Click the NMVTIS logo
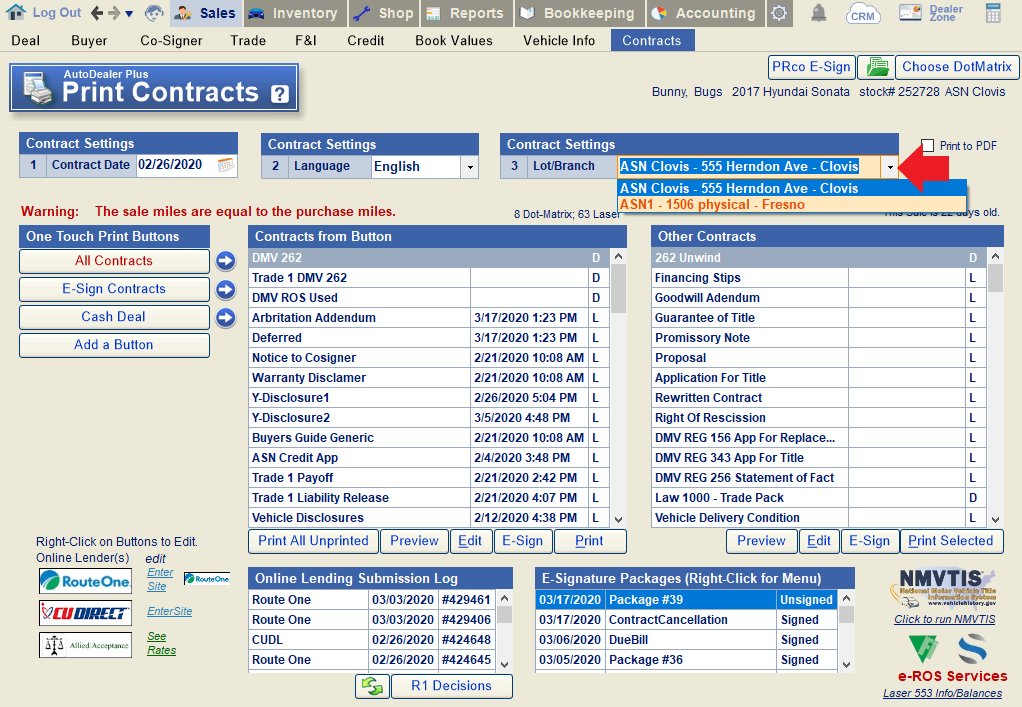The image size is (1022, 707). [943, 588]
